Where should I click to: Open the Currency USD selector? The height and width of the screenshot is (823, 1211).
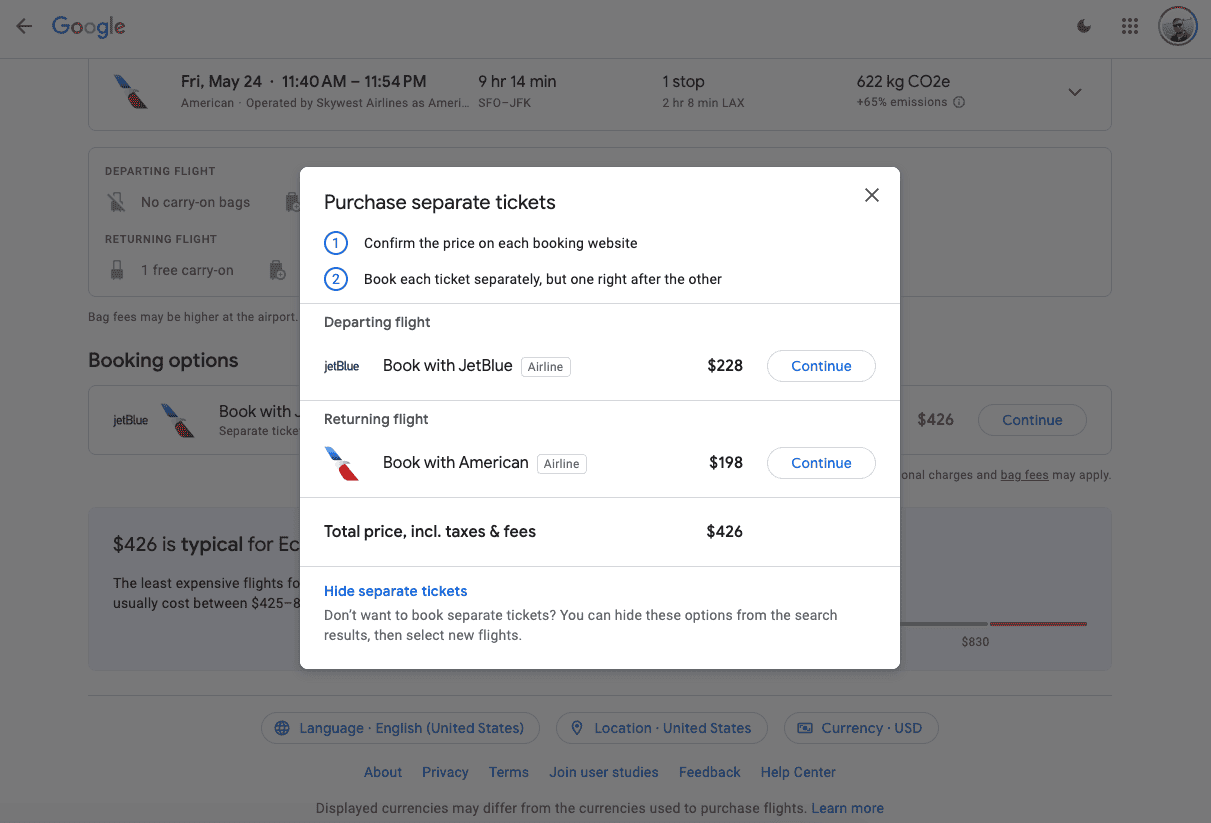pyautogui.click(x=860, y=728)
